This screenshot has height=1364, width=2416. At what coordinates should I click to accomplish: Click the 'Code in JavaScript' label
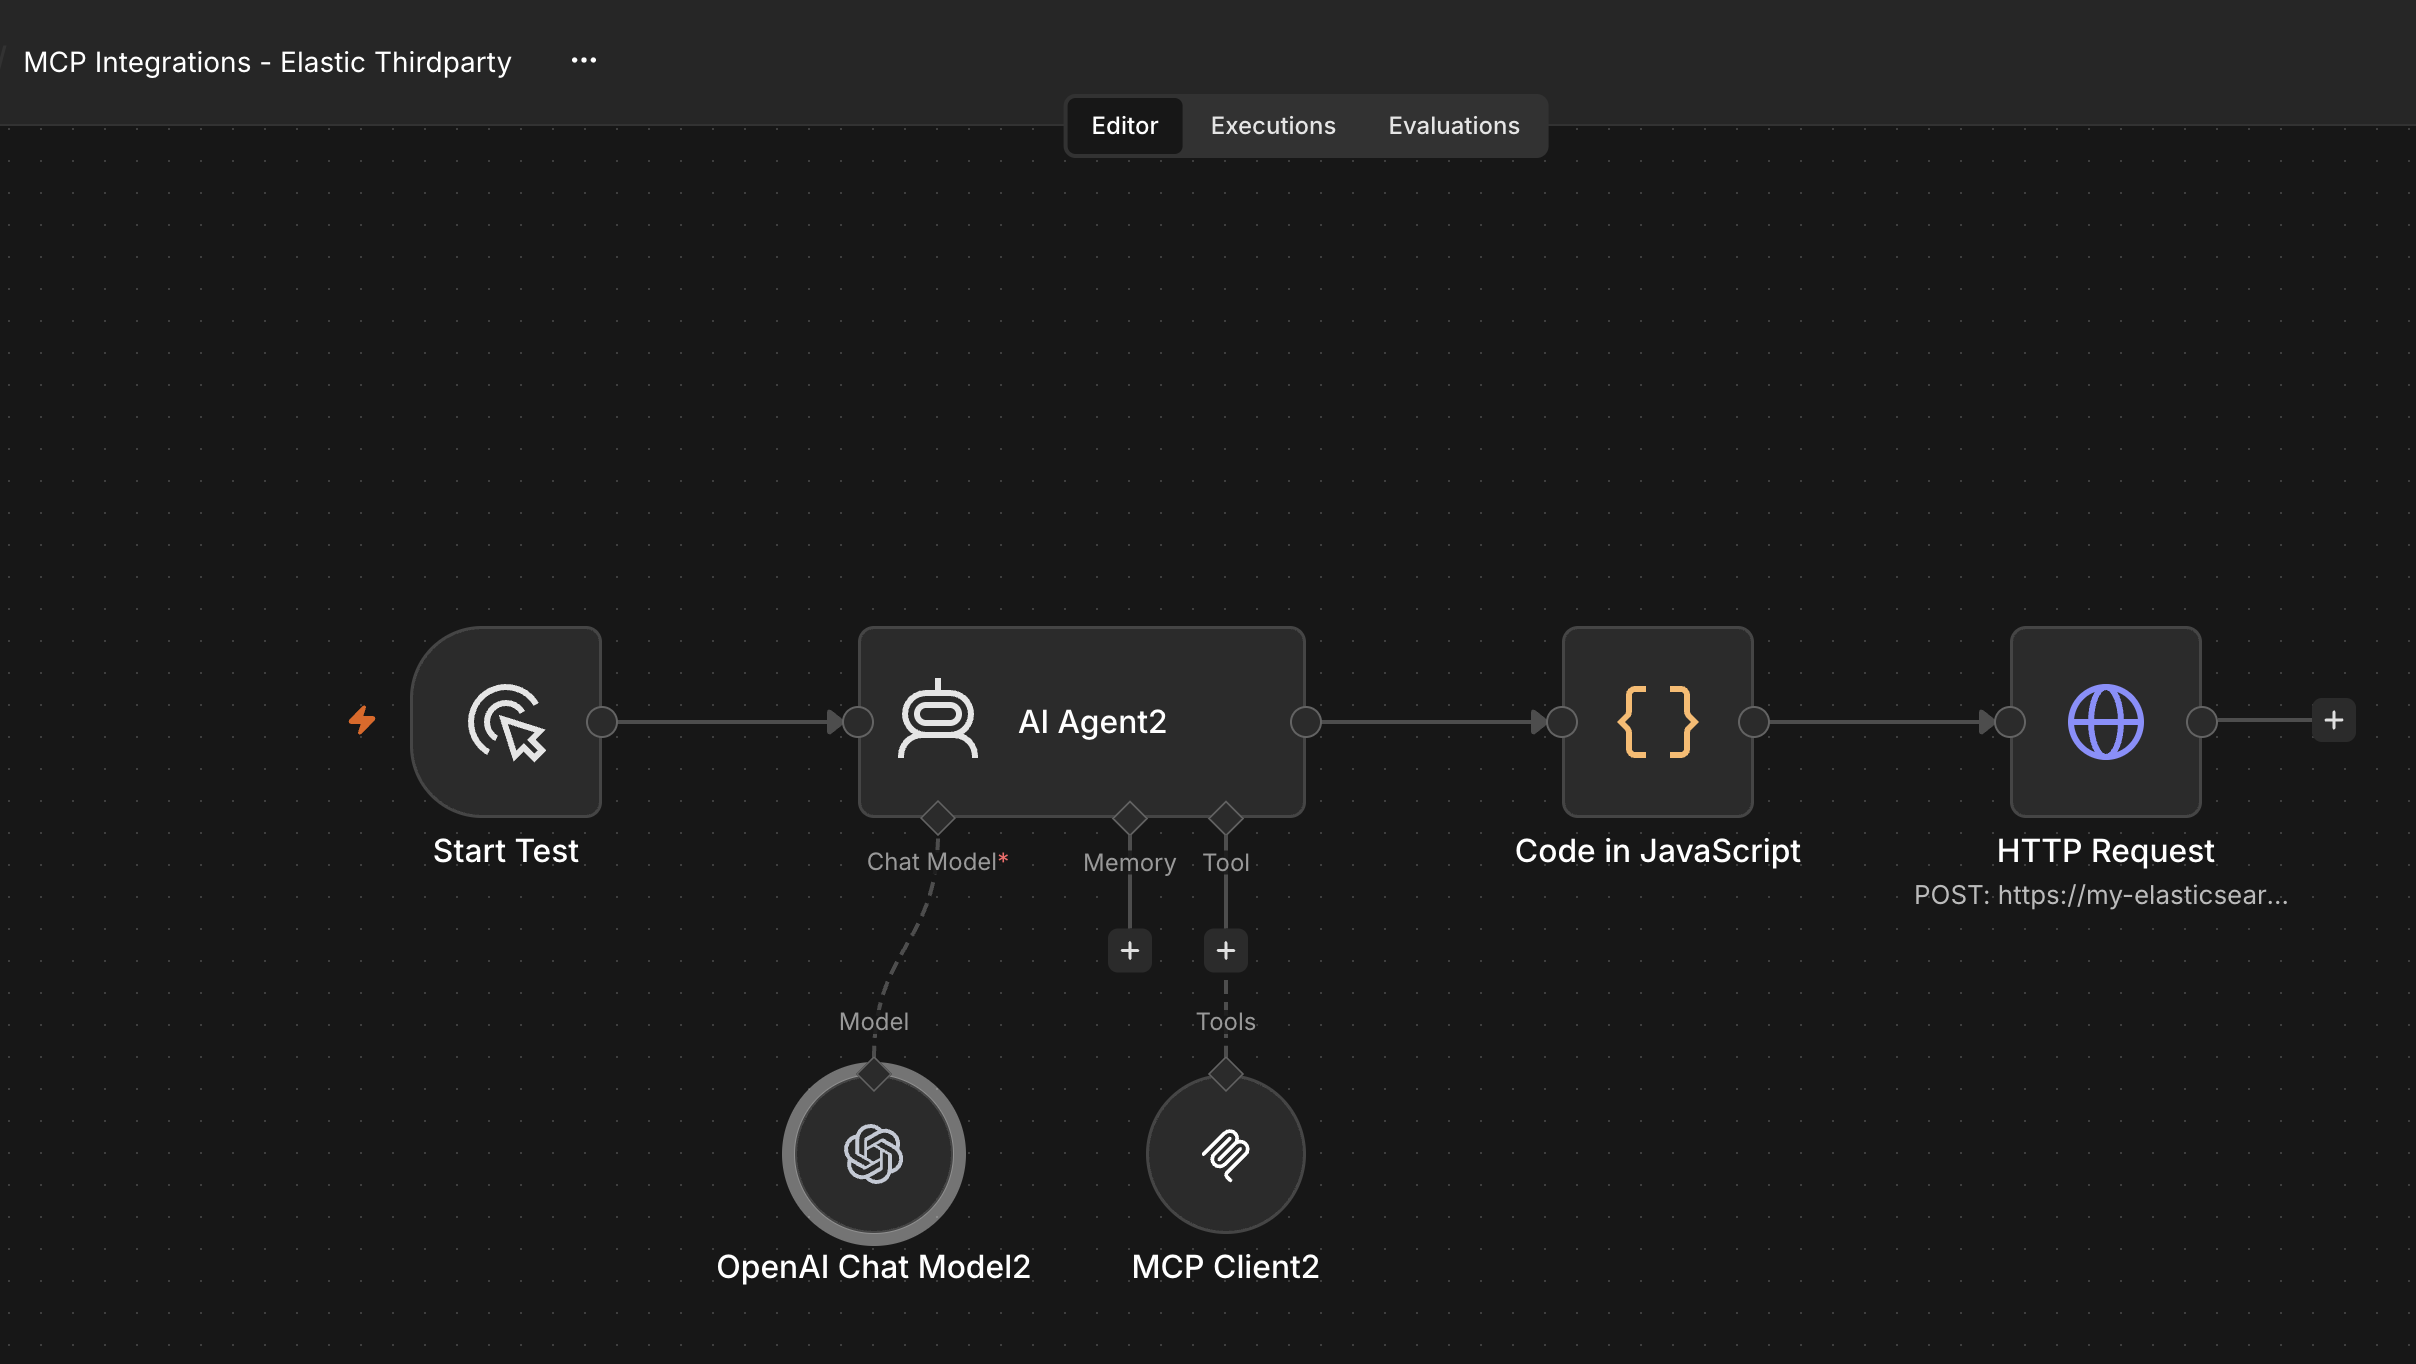click(1657, 851)
